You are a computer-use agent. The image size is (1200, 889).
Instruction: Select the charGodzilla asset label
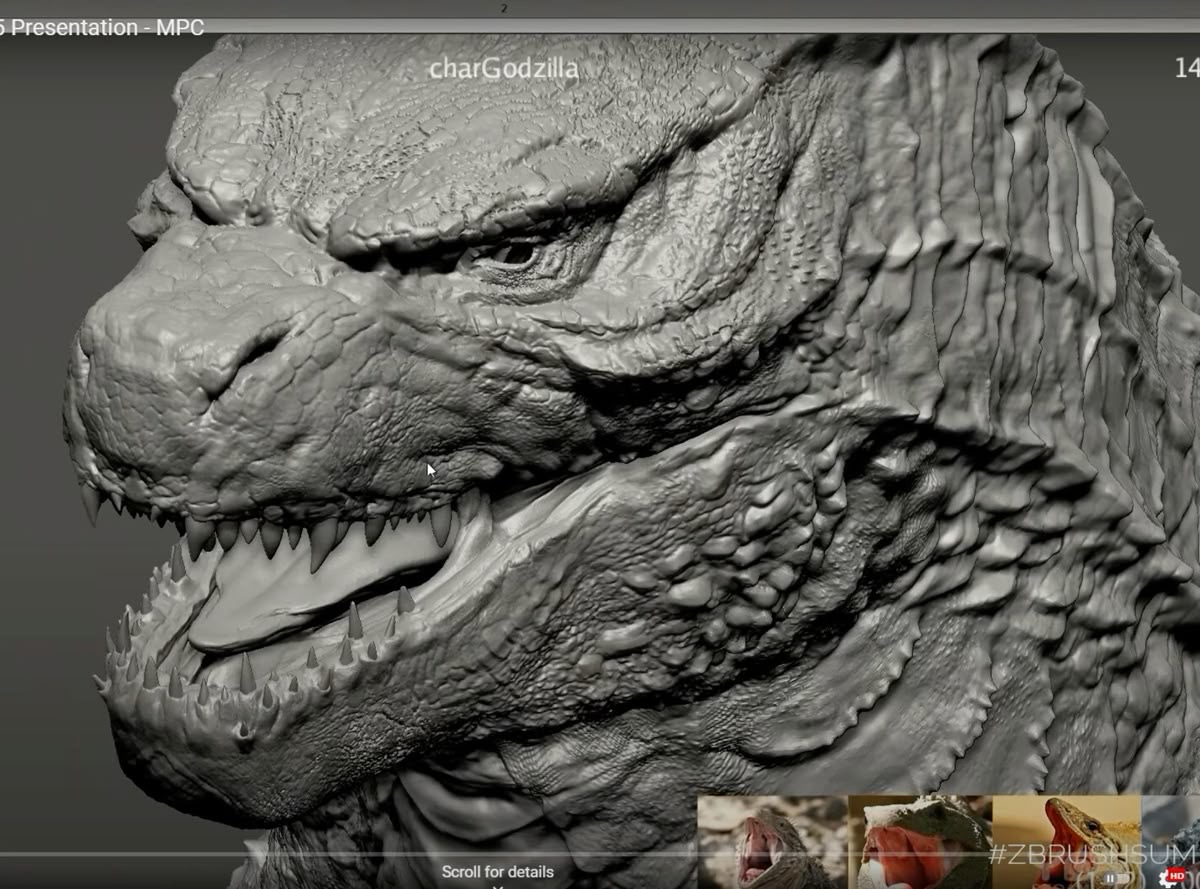click(x=503, y=68)
